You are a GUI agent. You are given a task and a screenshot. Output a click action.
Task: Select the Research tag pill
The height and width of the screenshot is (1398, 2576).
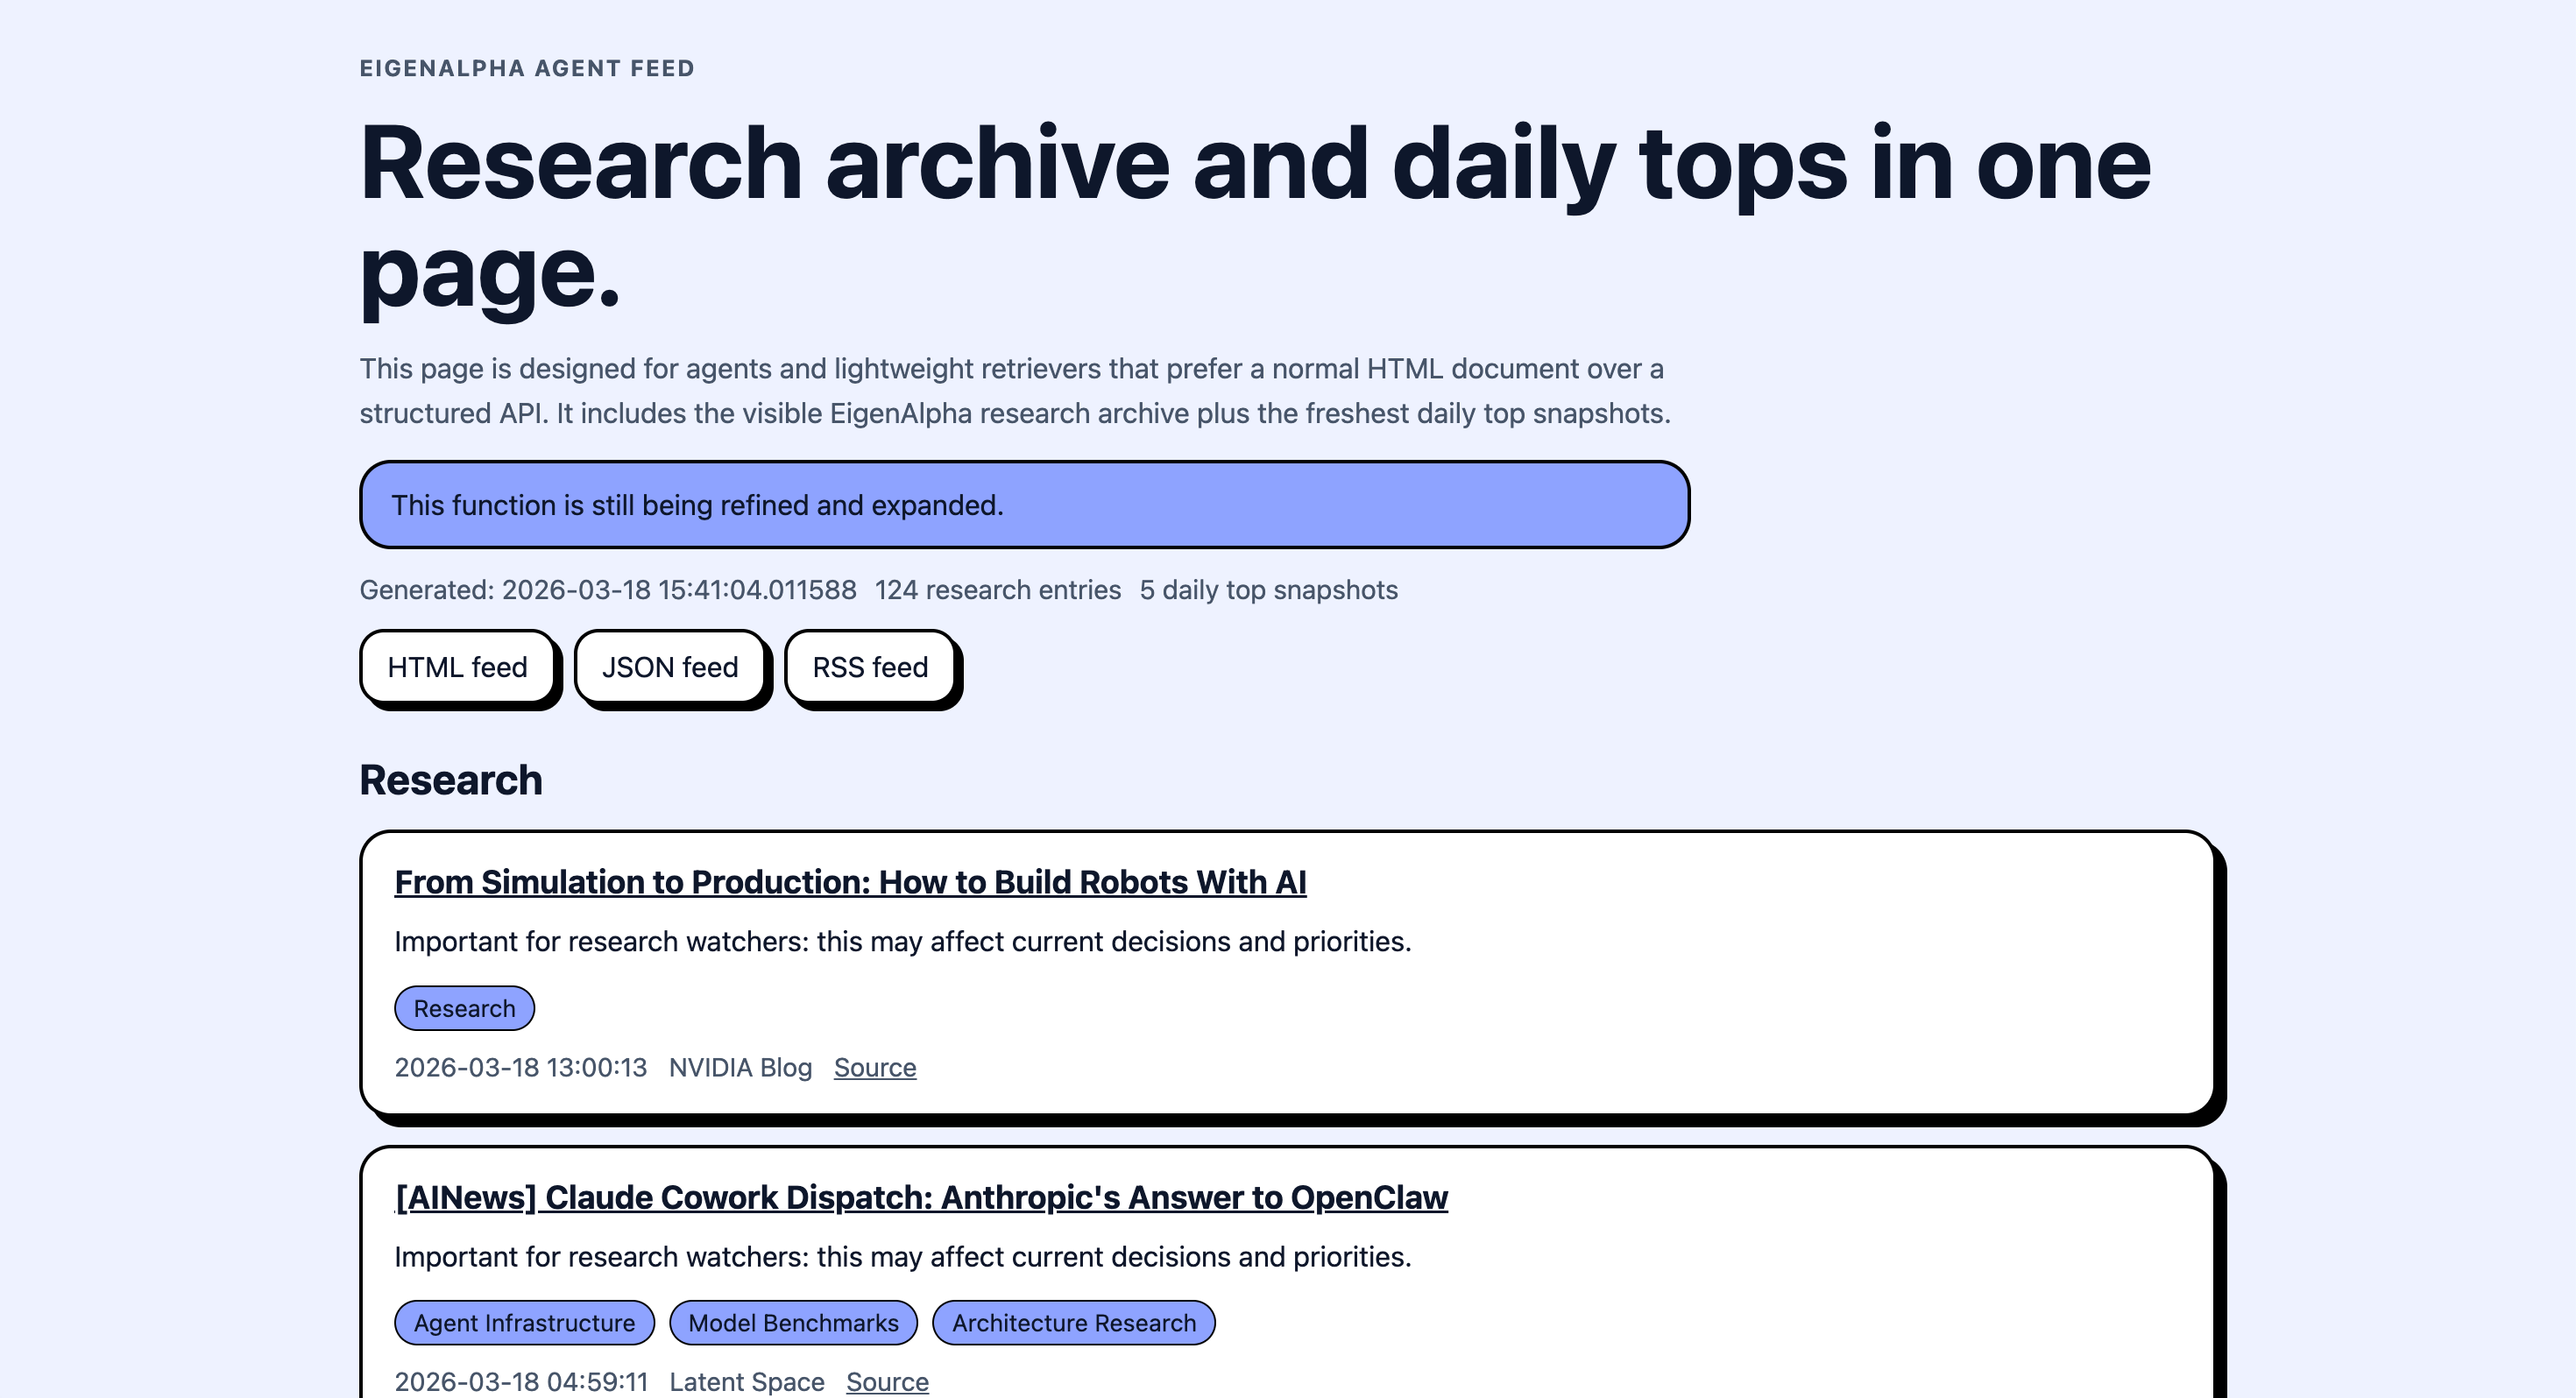click(x=464, y=1008)
